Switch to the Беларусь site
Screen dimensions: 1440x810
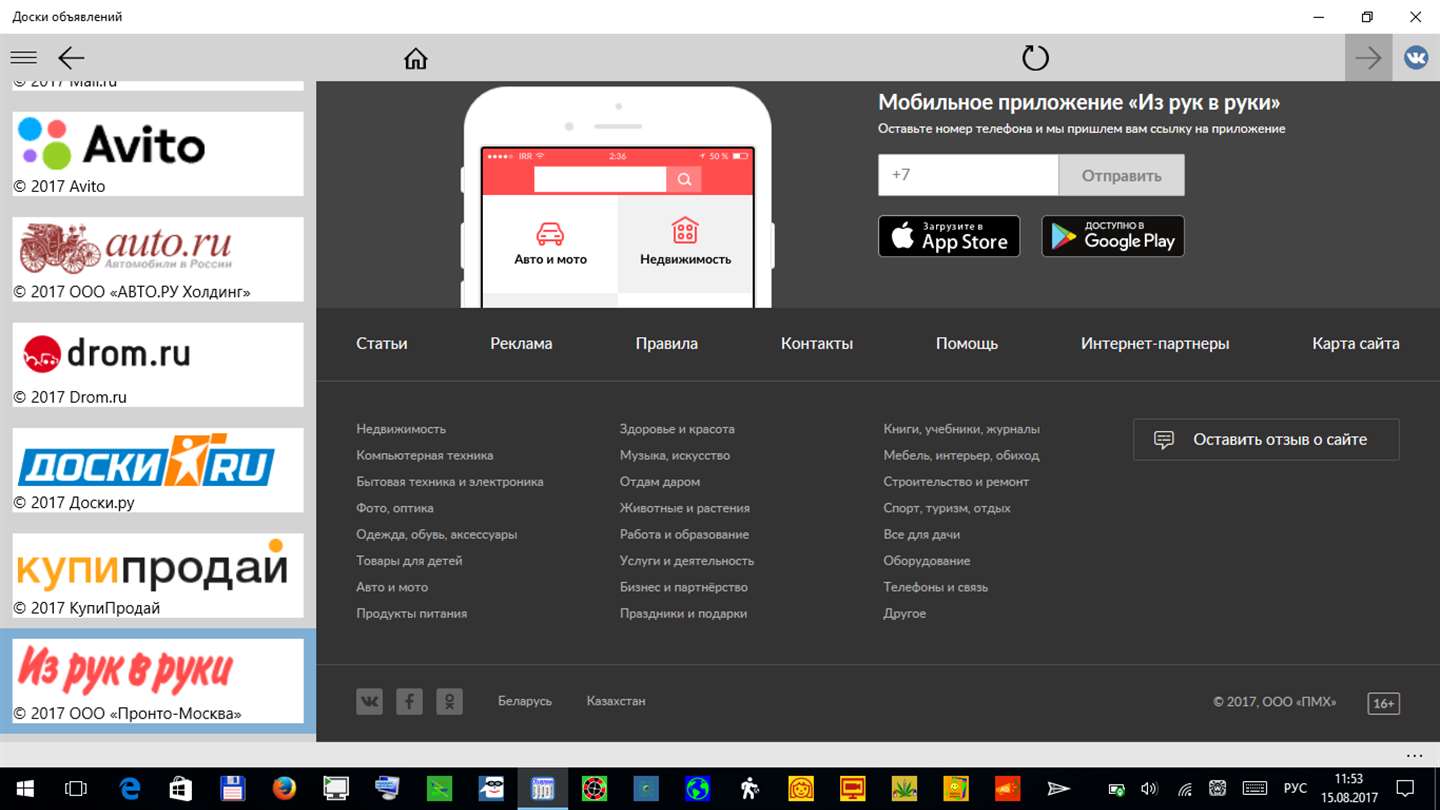(x=525, y=701)
